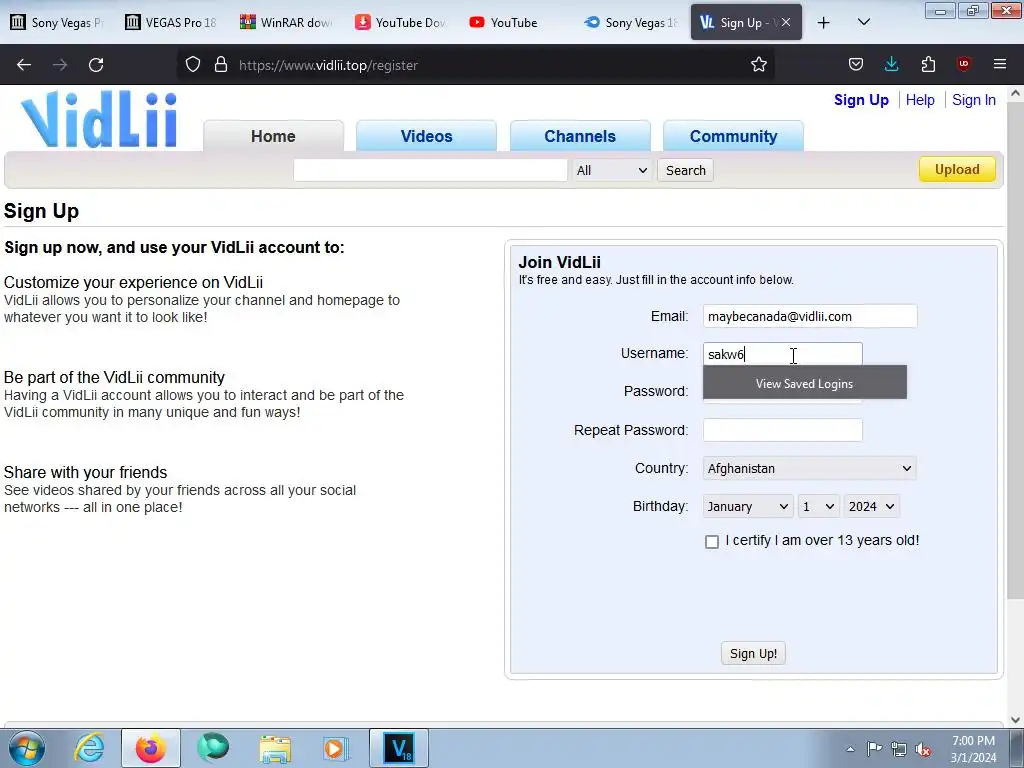Screen dimensions: 1024x768
Task: List all tabs with chevron button
Action: (863, 23)
